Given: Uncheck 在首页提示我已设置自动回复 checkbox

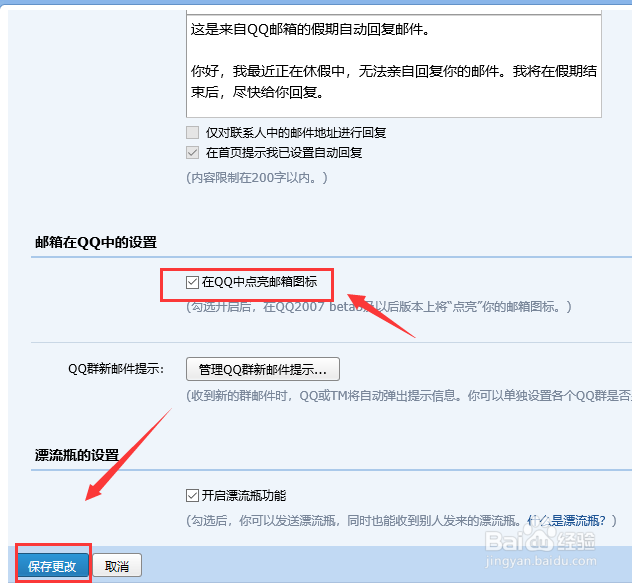Looking at the screenshot, I should coord(192,152).
